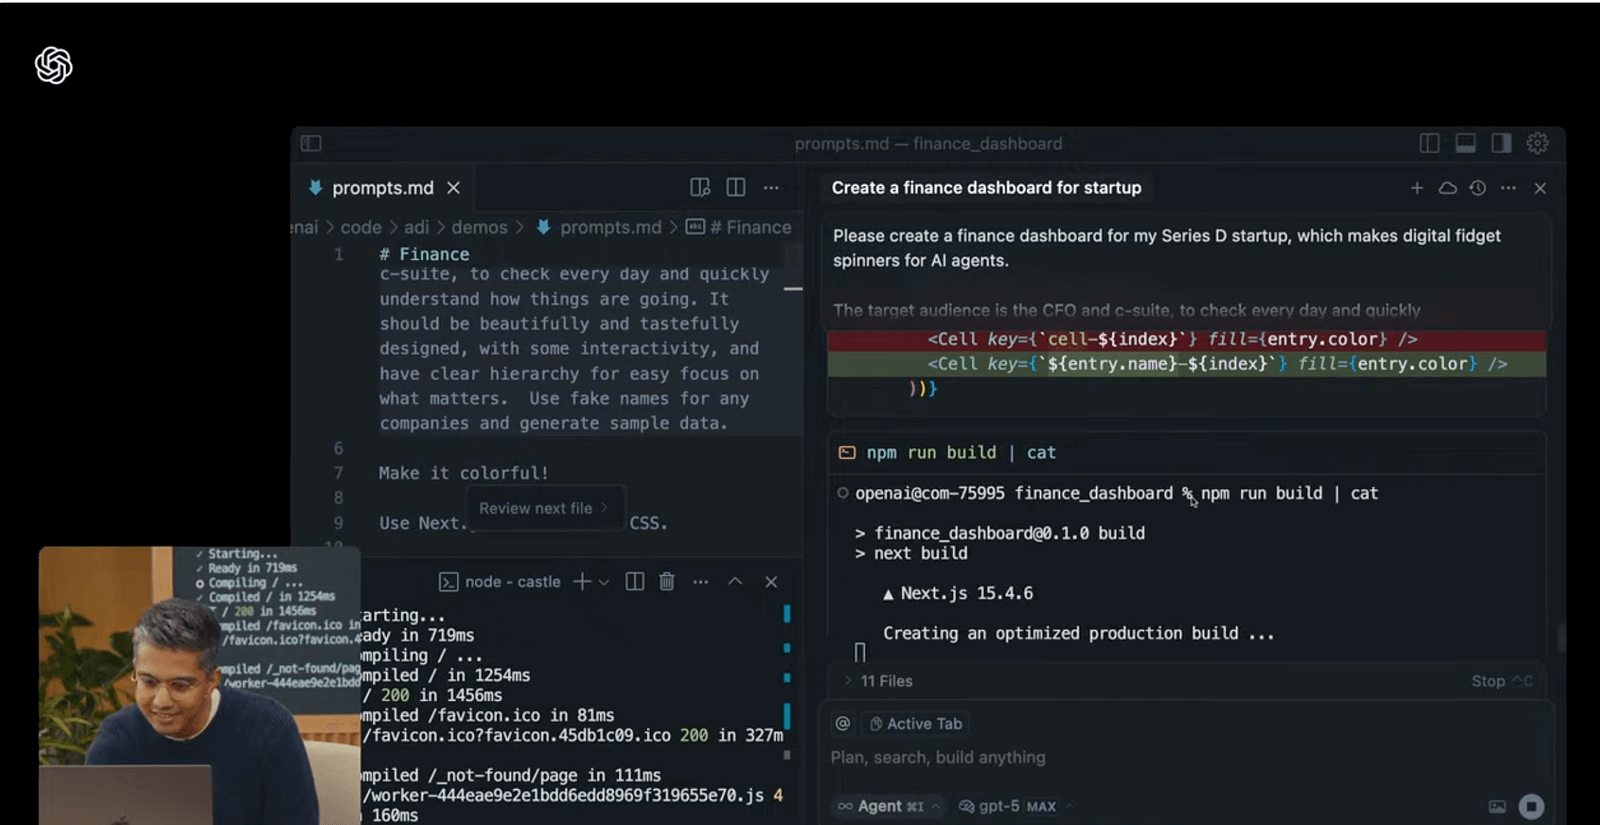Toggle right AI pane layout icon
The height and width of the screenshot is (825, 1600).
tap(1501, 143)
